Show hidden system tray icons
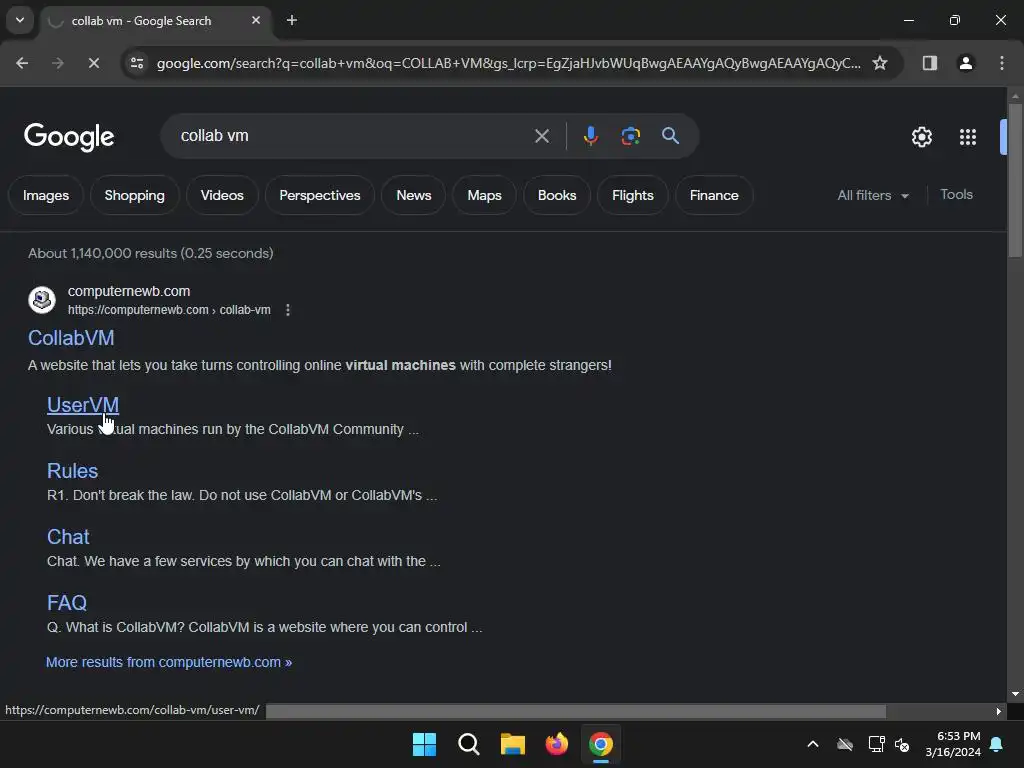 tap(813, 744)
